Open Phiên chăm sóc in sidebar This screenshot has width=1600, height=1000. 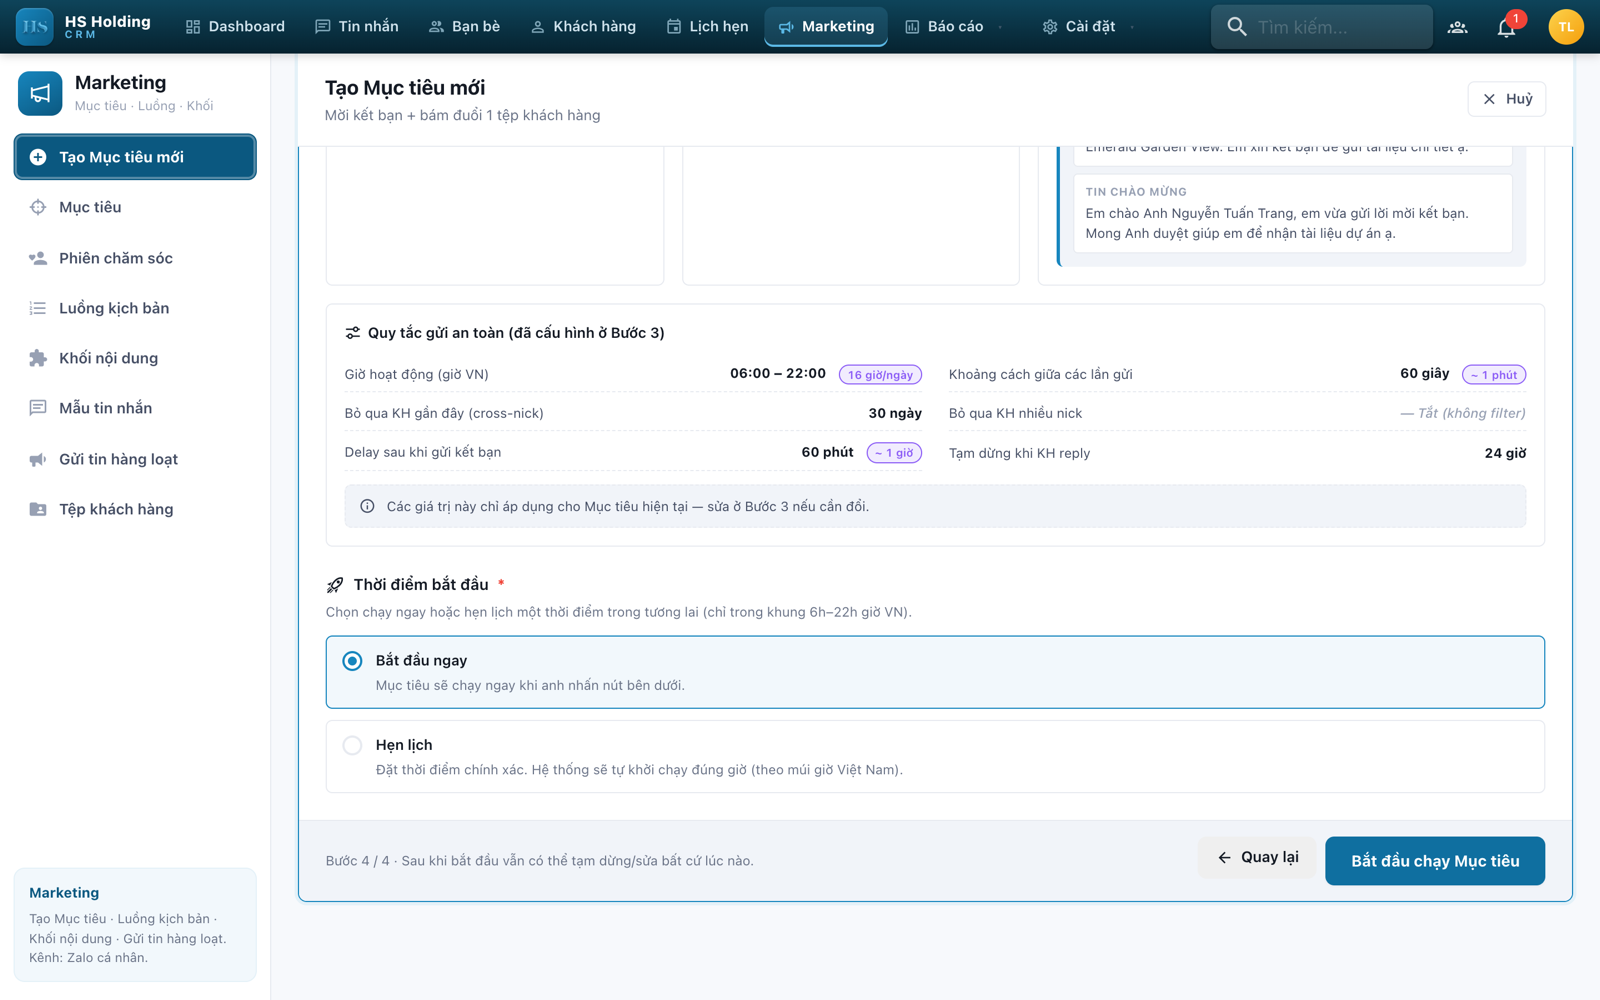pos(135,258)
